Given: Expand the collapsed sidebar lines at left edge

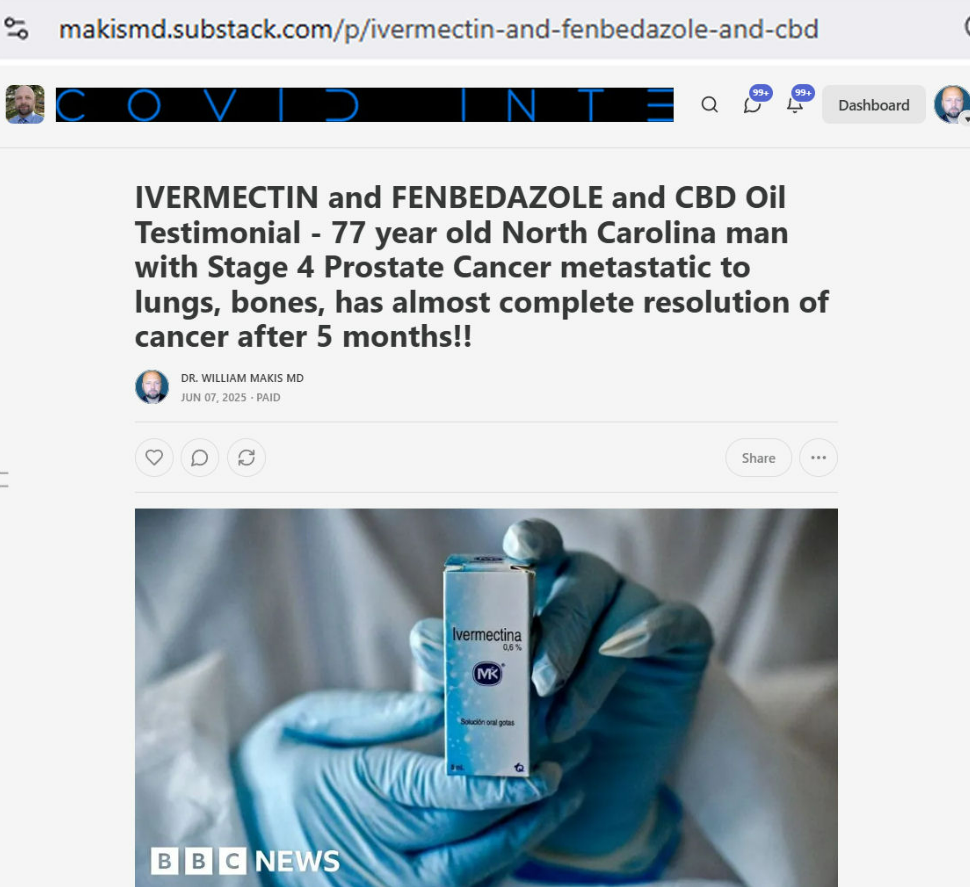Looking at the screenshot, I should (x=4, y=479).
